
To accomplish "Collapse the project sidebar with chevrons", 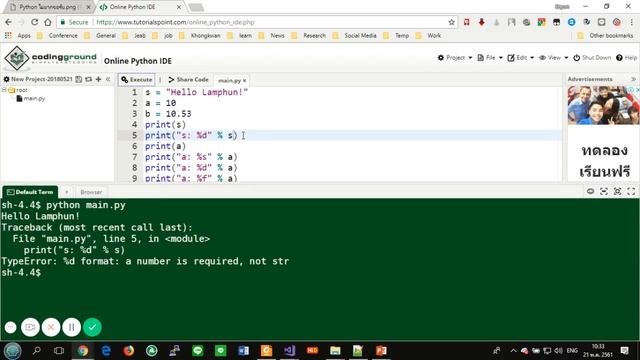I will point(108,79).
